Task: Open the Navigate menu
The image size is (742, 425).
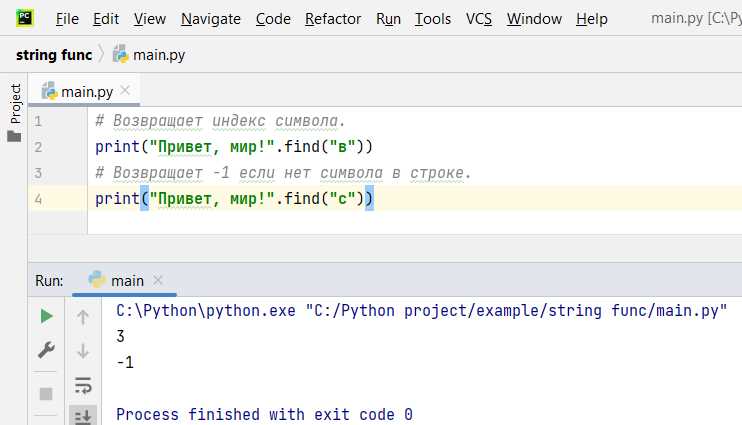Action: pyautogui.click(x=211, y=19)
